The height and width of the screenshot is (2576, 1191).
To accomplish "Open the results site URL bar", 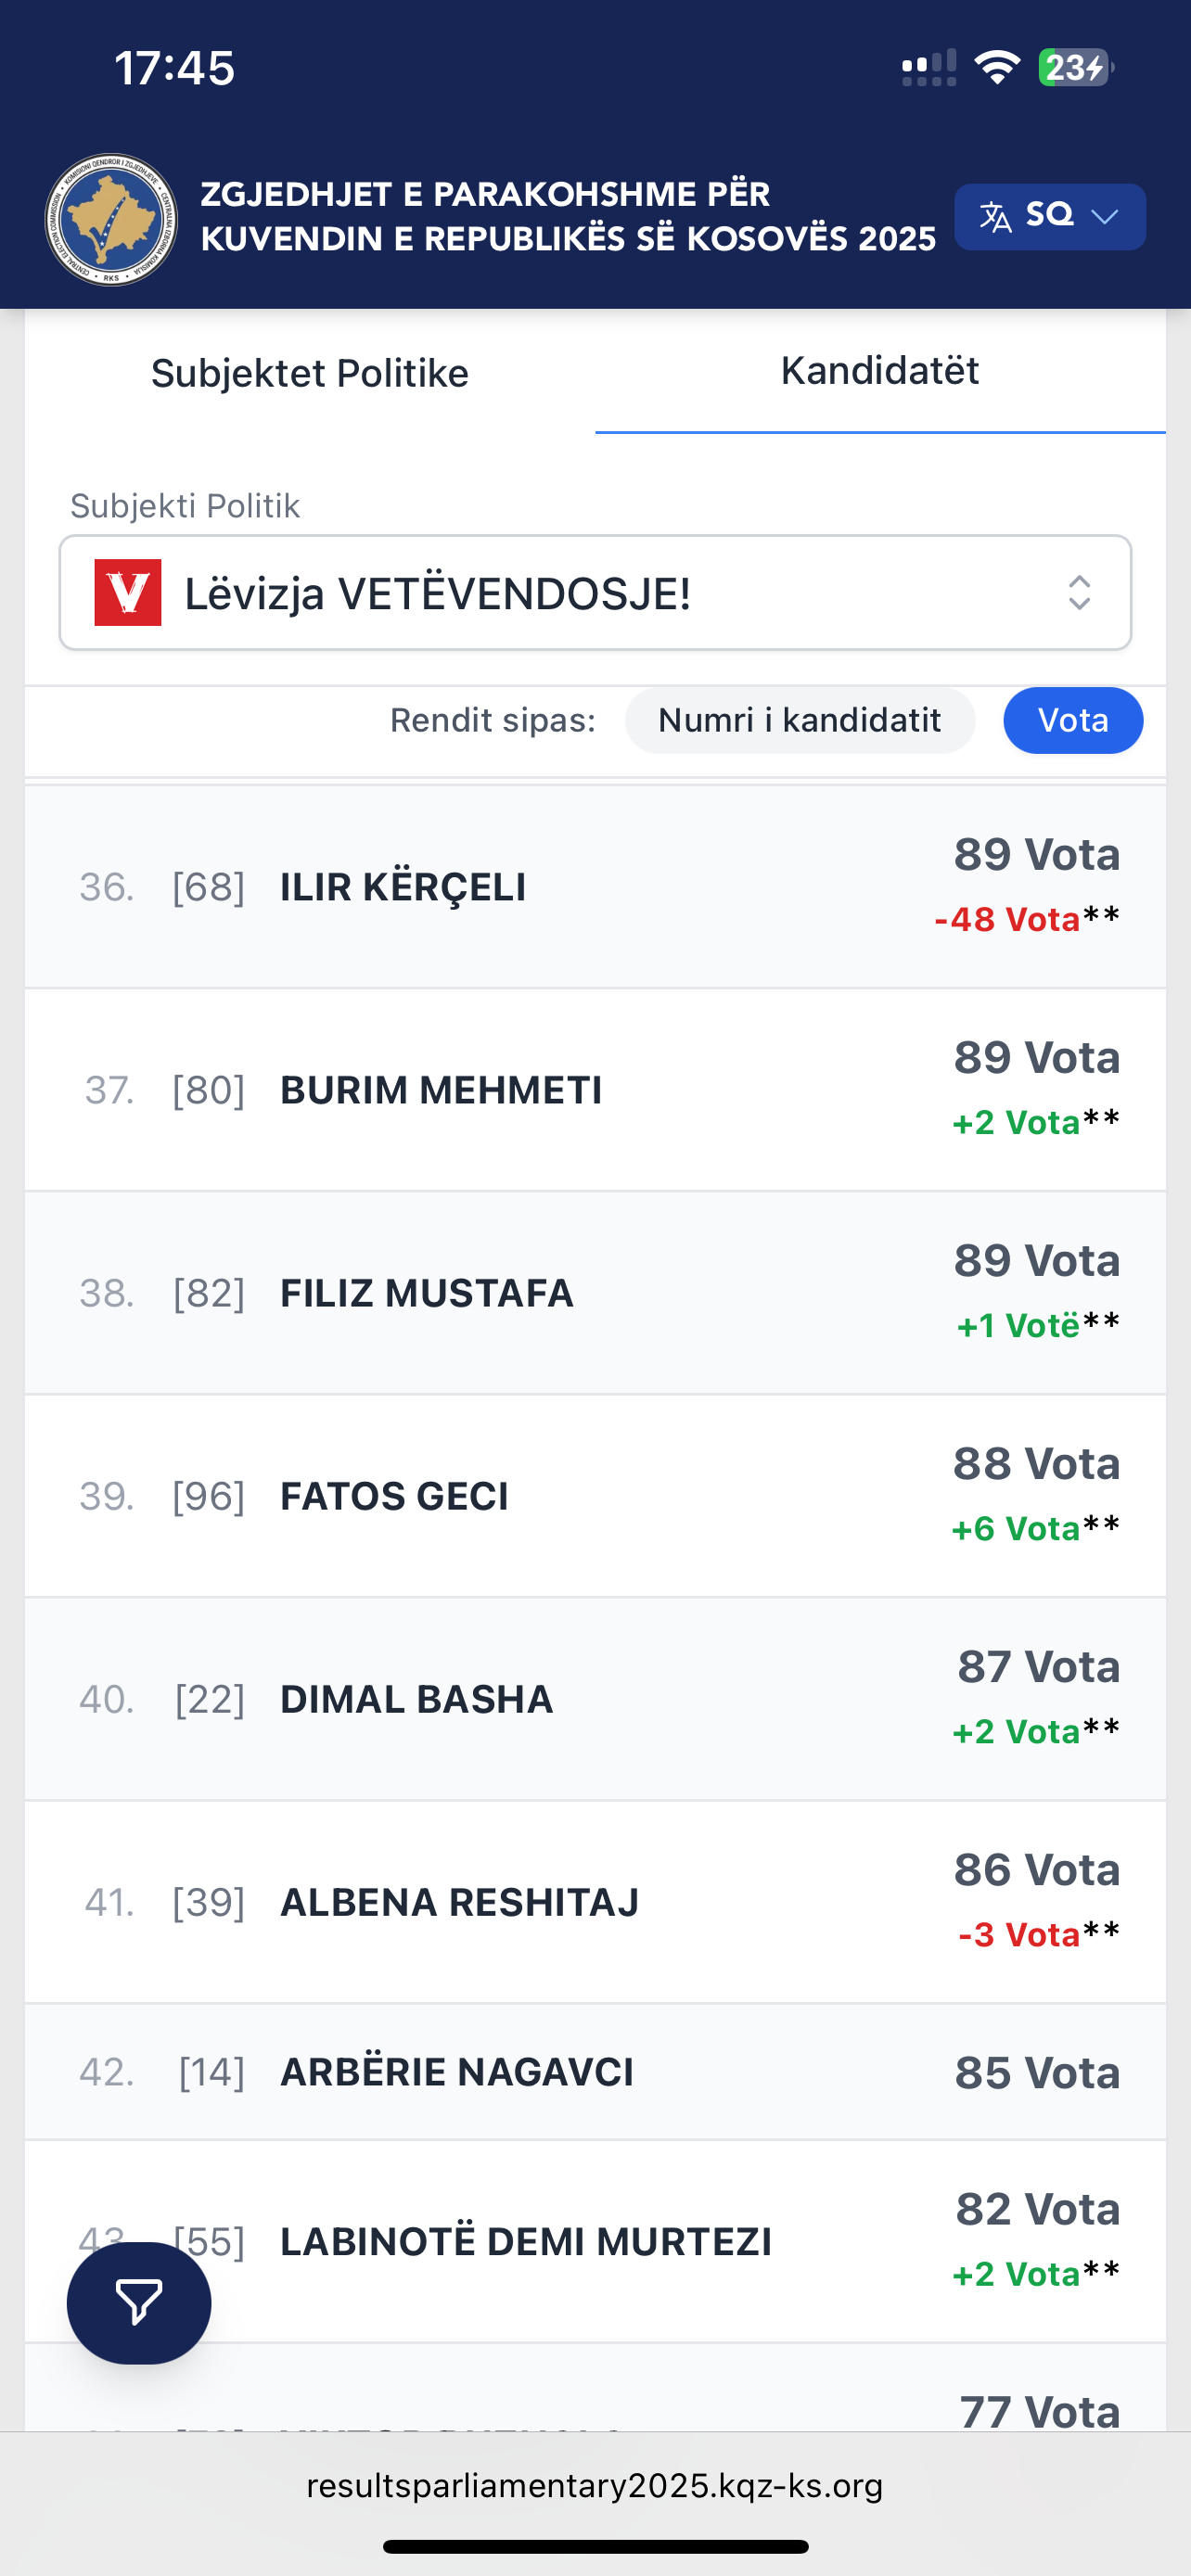I will pyautogui.click(x=595, y=2485).
